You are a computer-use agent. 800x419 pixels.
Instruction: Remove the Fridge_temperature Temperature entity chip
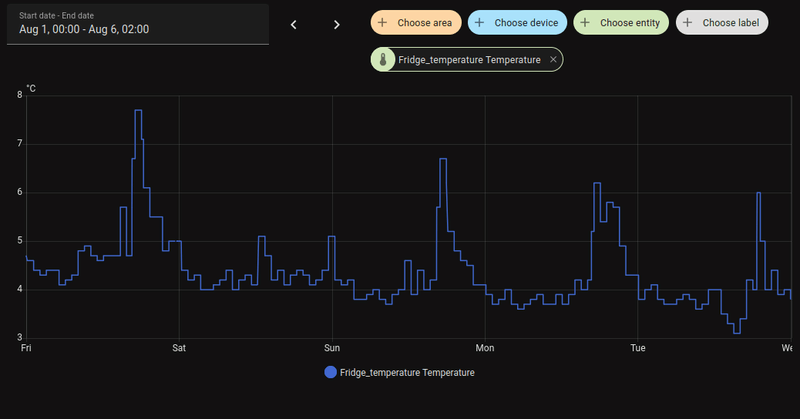pyautogui.click(x=553, y=60)
